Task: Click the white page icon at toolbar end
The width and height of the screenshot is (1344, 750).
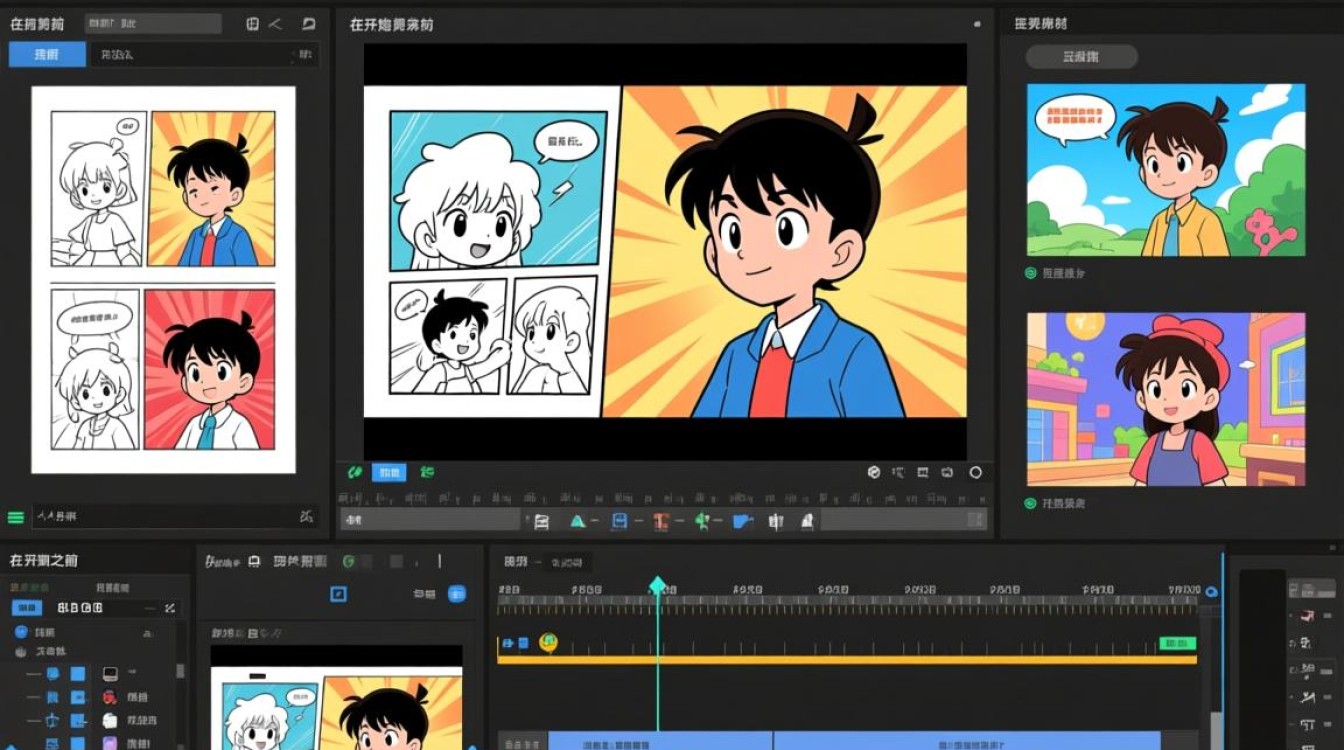Action: (x=807, y=520)
